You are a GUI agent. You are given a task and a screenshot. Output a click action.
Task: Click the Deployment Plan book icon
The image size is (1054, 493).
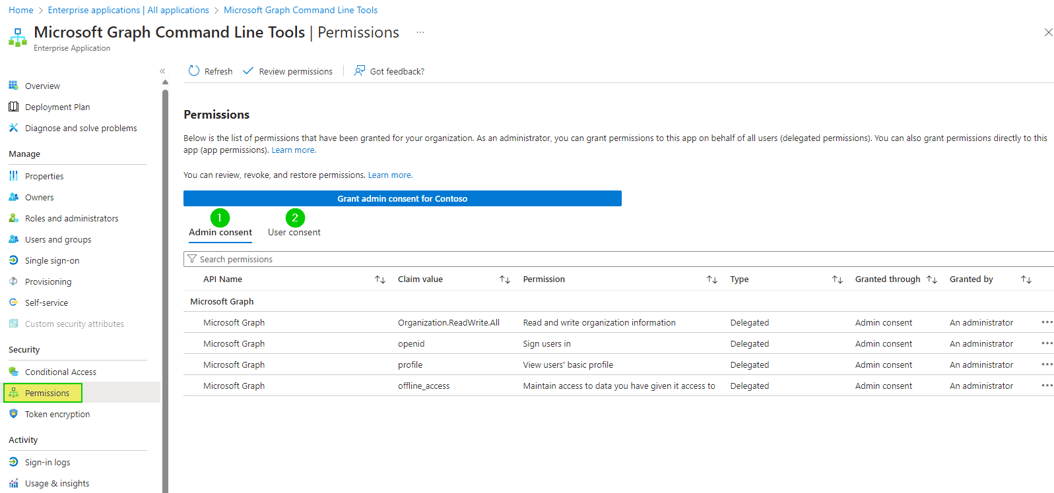click(13, 107)
